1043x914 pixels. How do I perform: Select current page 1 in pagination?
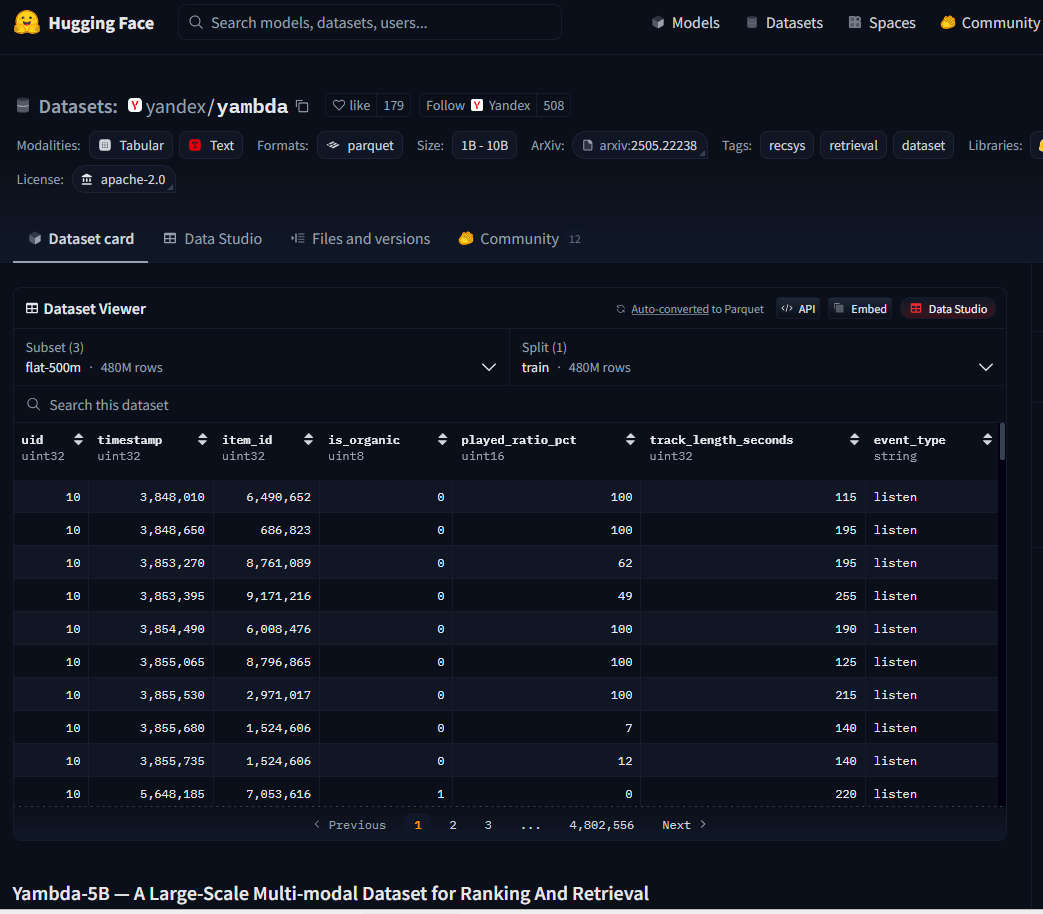point(418,825)
